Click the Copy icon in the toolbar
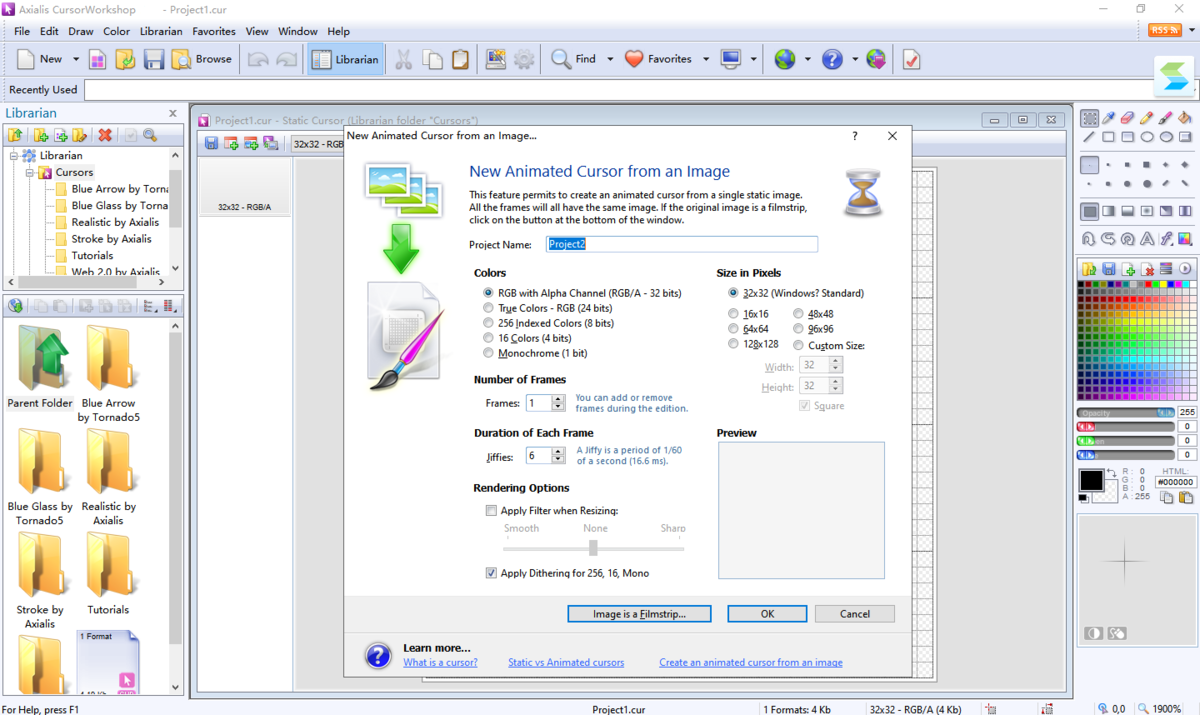The image size is (1200, 715). click(432, 59)
